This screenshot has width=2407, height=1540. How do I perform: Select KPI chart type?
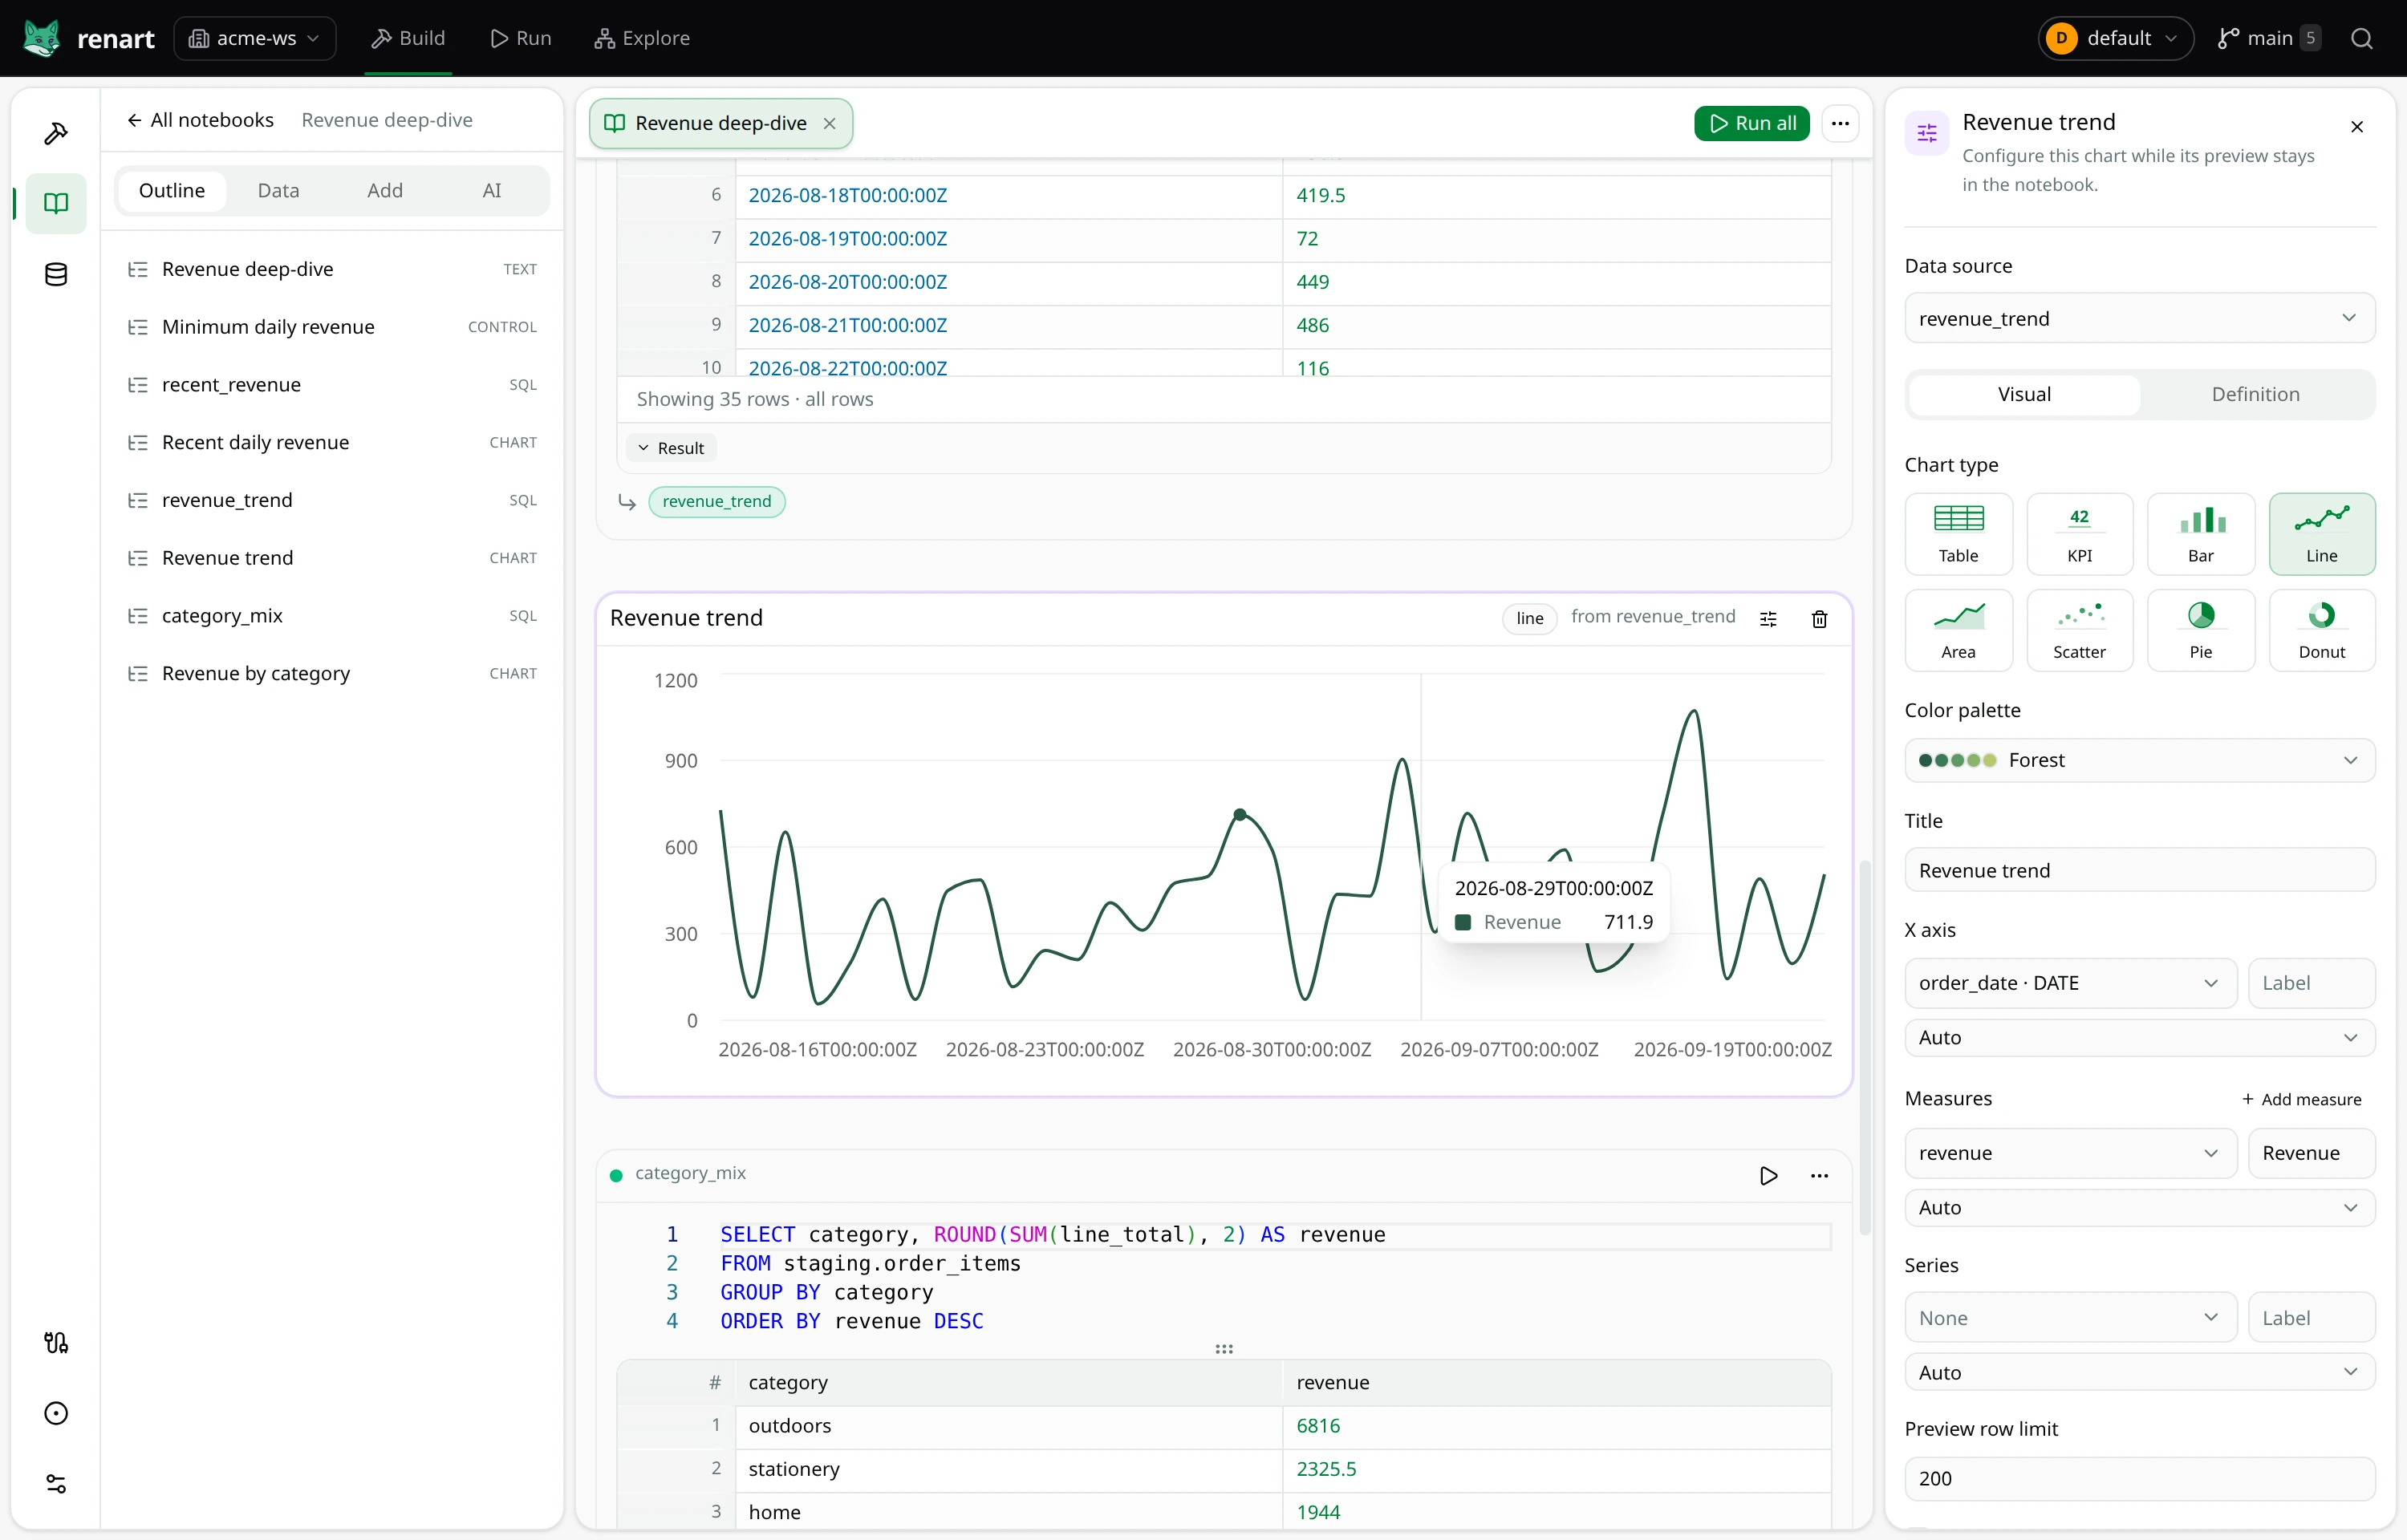click(2079, 534)
